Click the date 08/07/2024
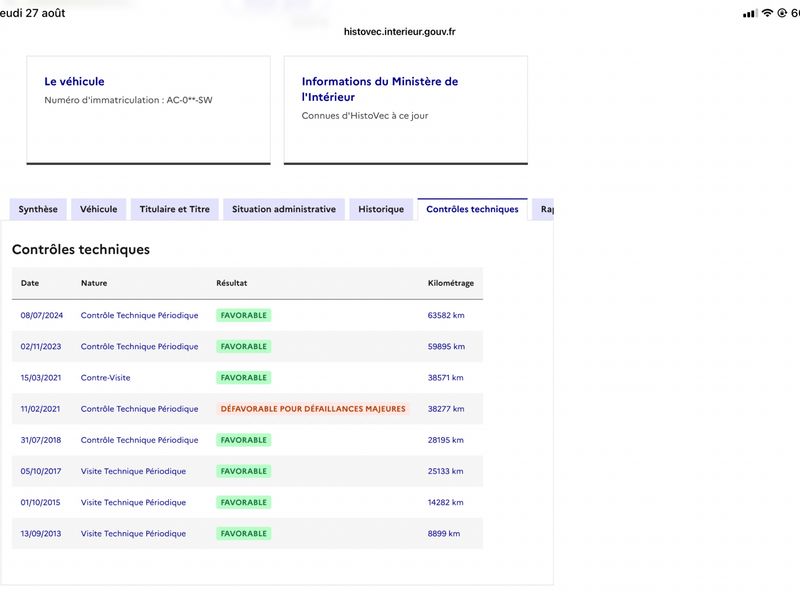Screen dimensions: 800x600 41,315
